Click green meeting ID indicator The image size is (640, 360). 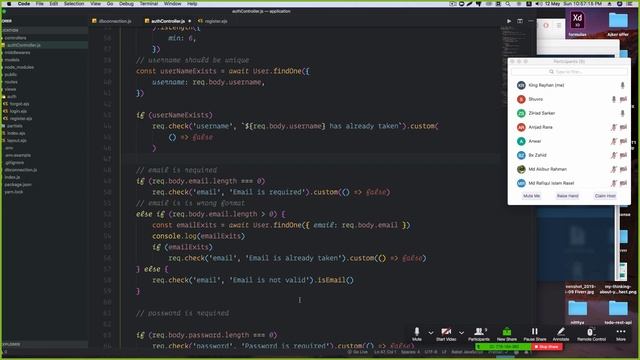[504, 347]
